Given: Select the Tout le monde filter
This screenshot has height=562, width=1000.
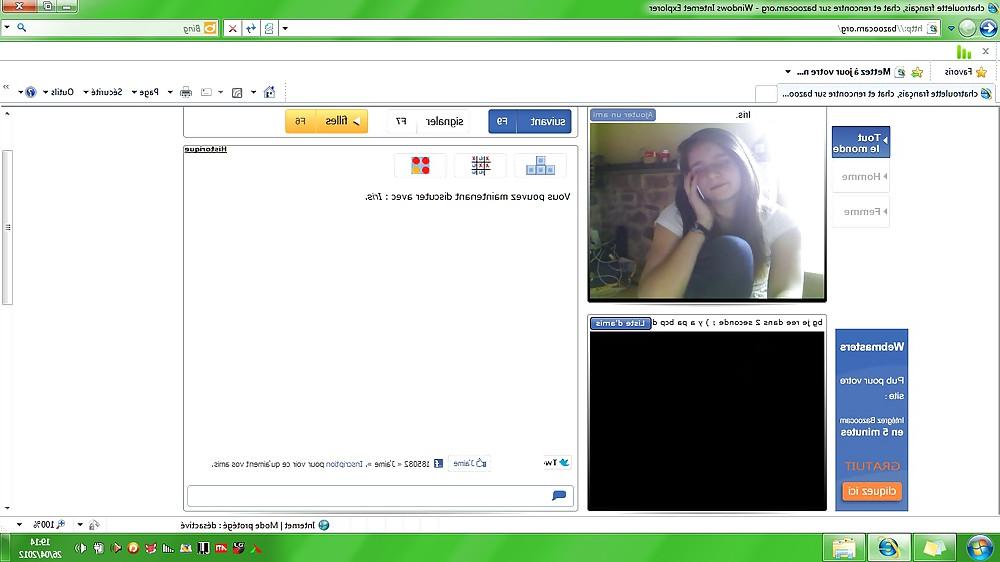Looking at the screenshot, I should pos(860,142).
